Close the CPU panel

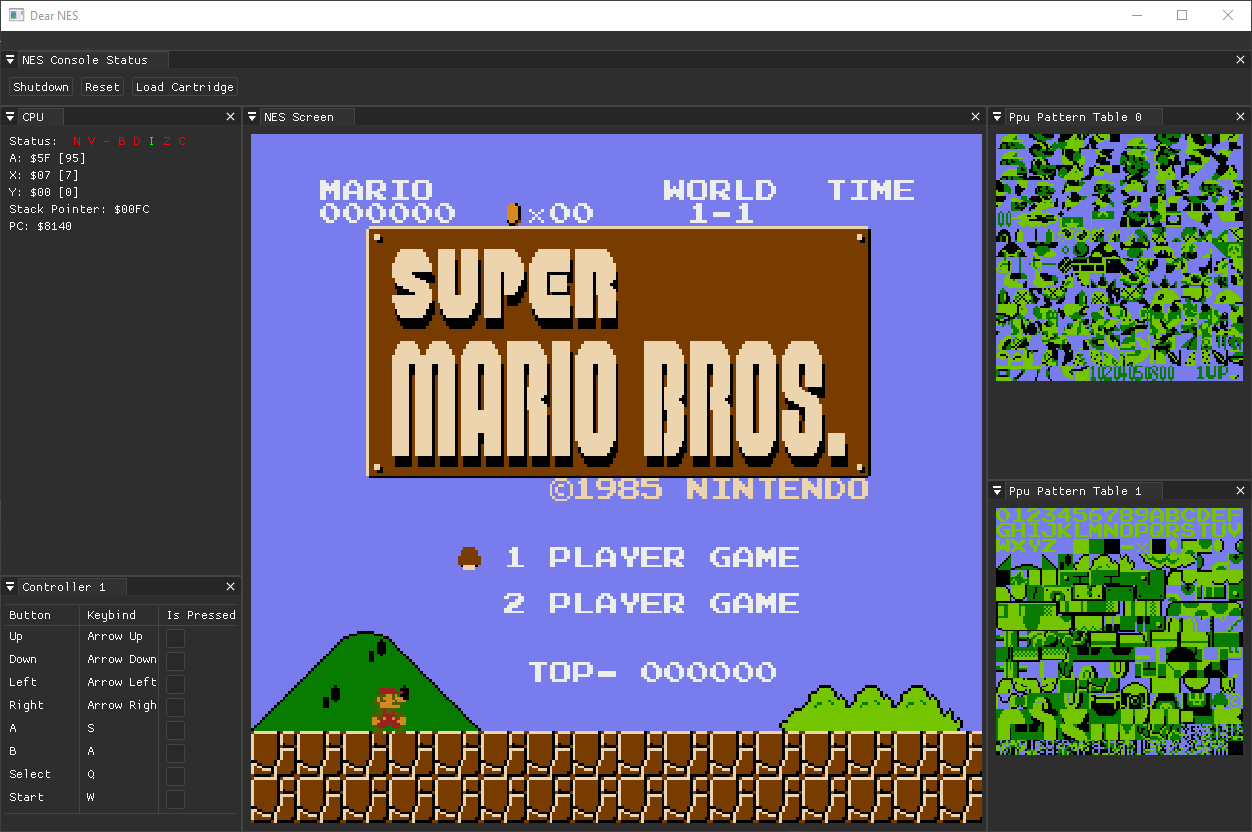[x=231, y=117]
